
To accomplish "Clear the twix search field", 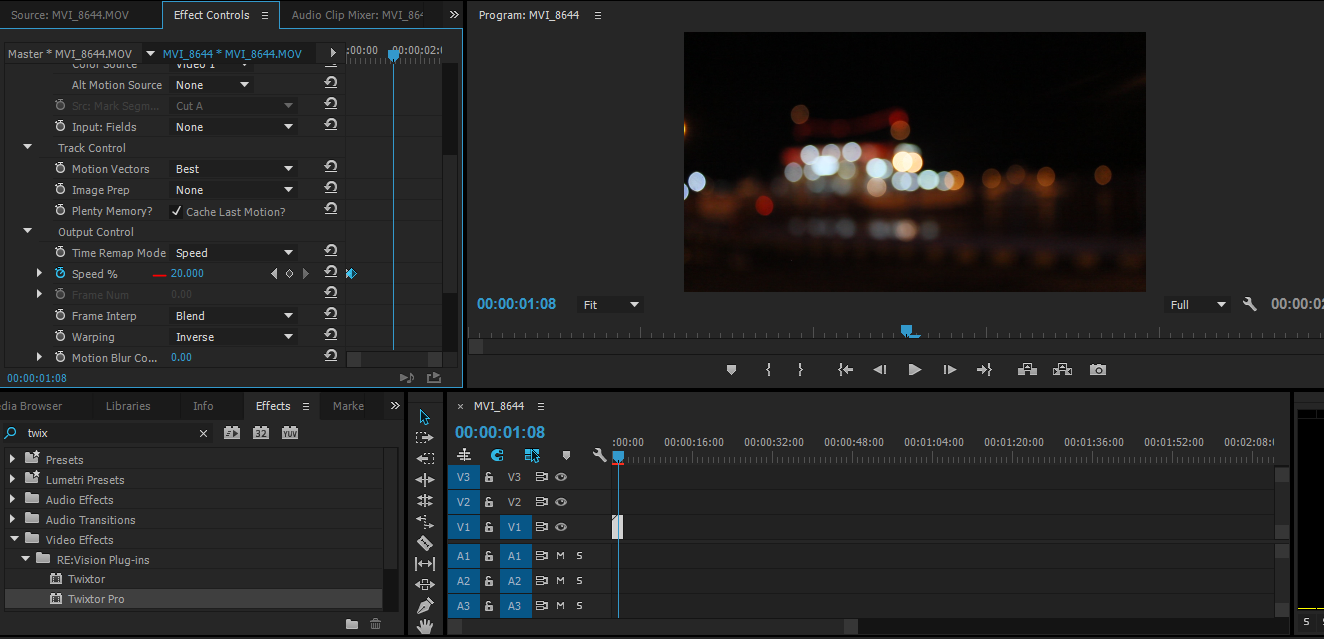I will point(204,432).
